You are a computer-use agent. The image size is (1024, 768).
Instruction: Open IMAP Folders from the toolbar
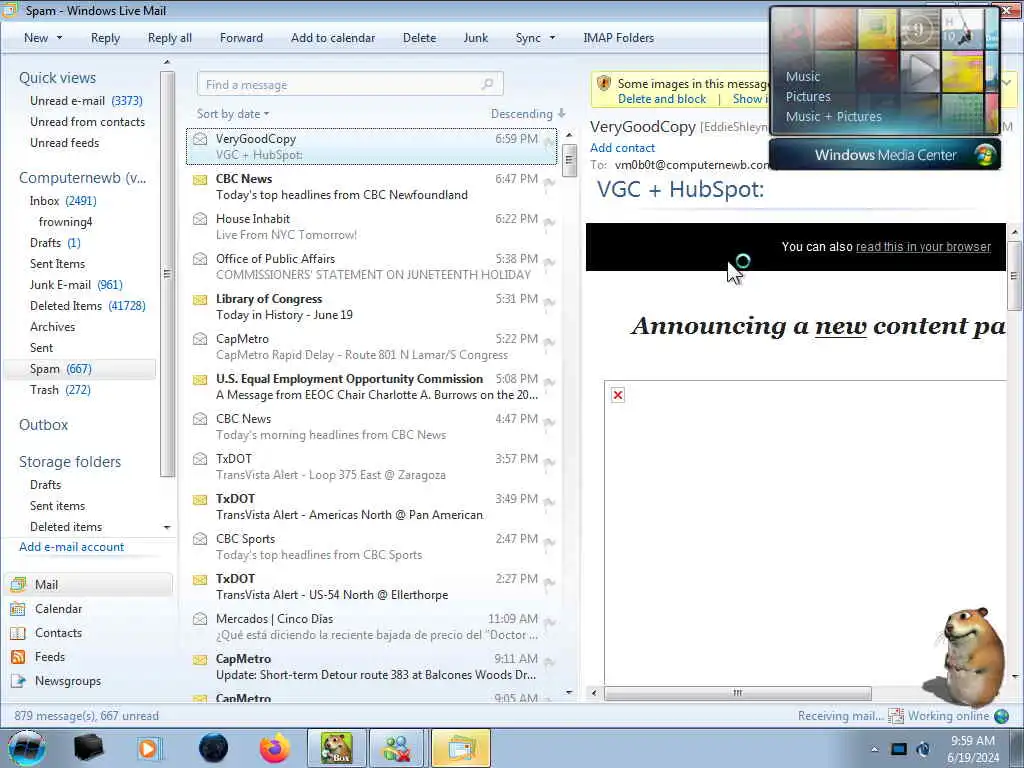(x=618, y=38)
